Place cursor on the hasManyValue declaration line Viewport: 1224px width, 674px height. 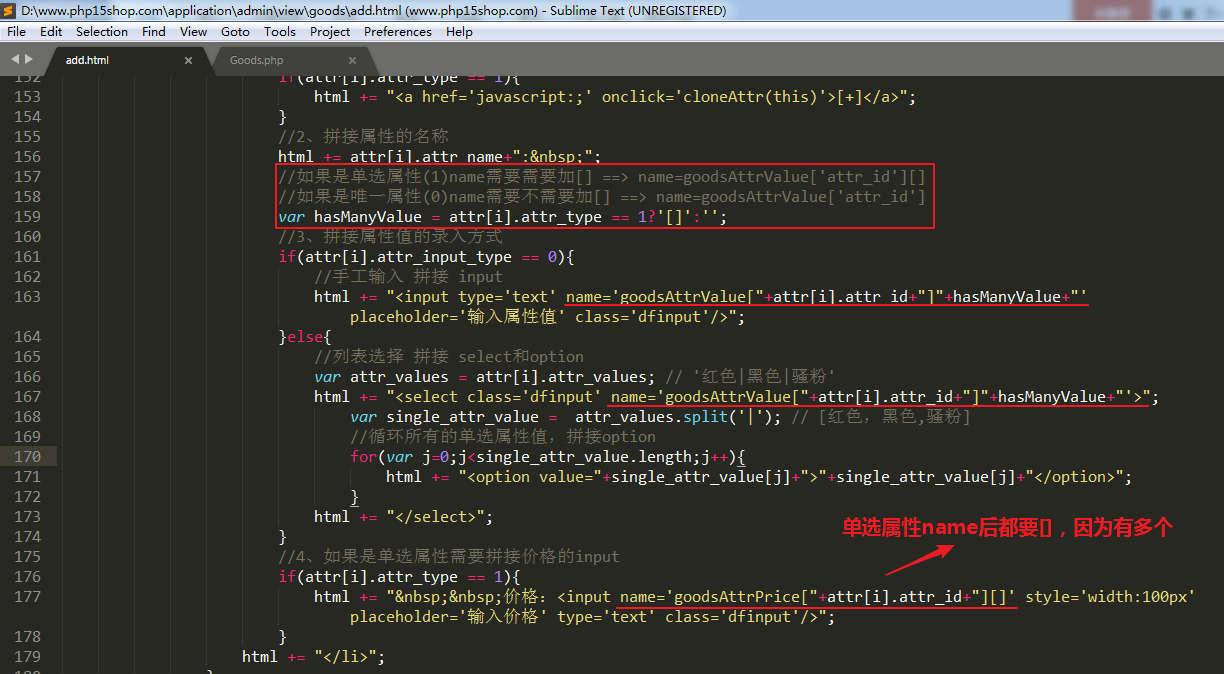[500, 217]
